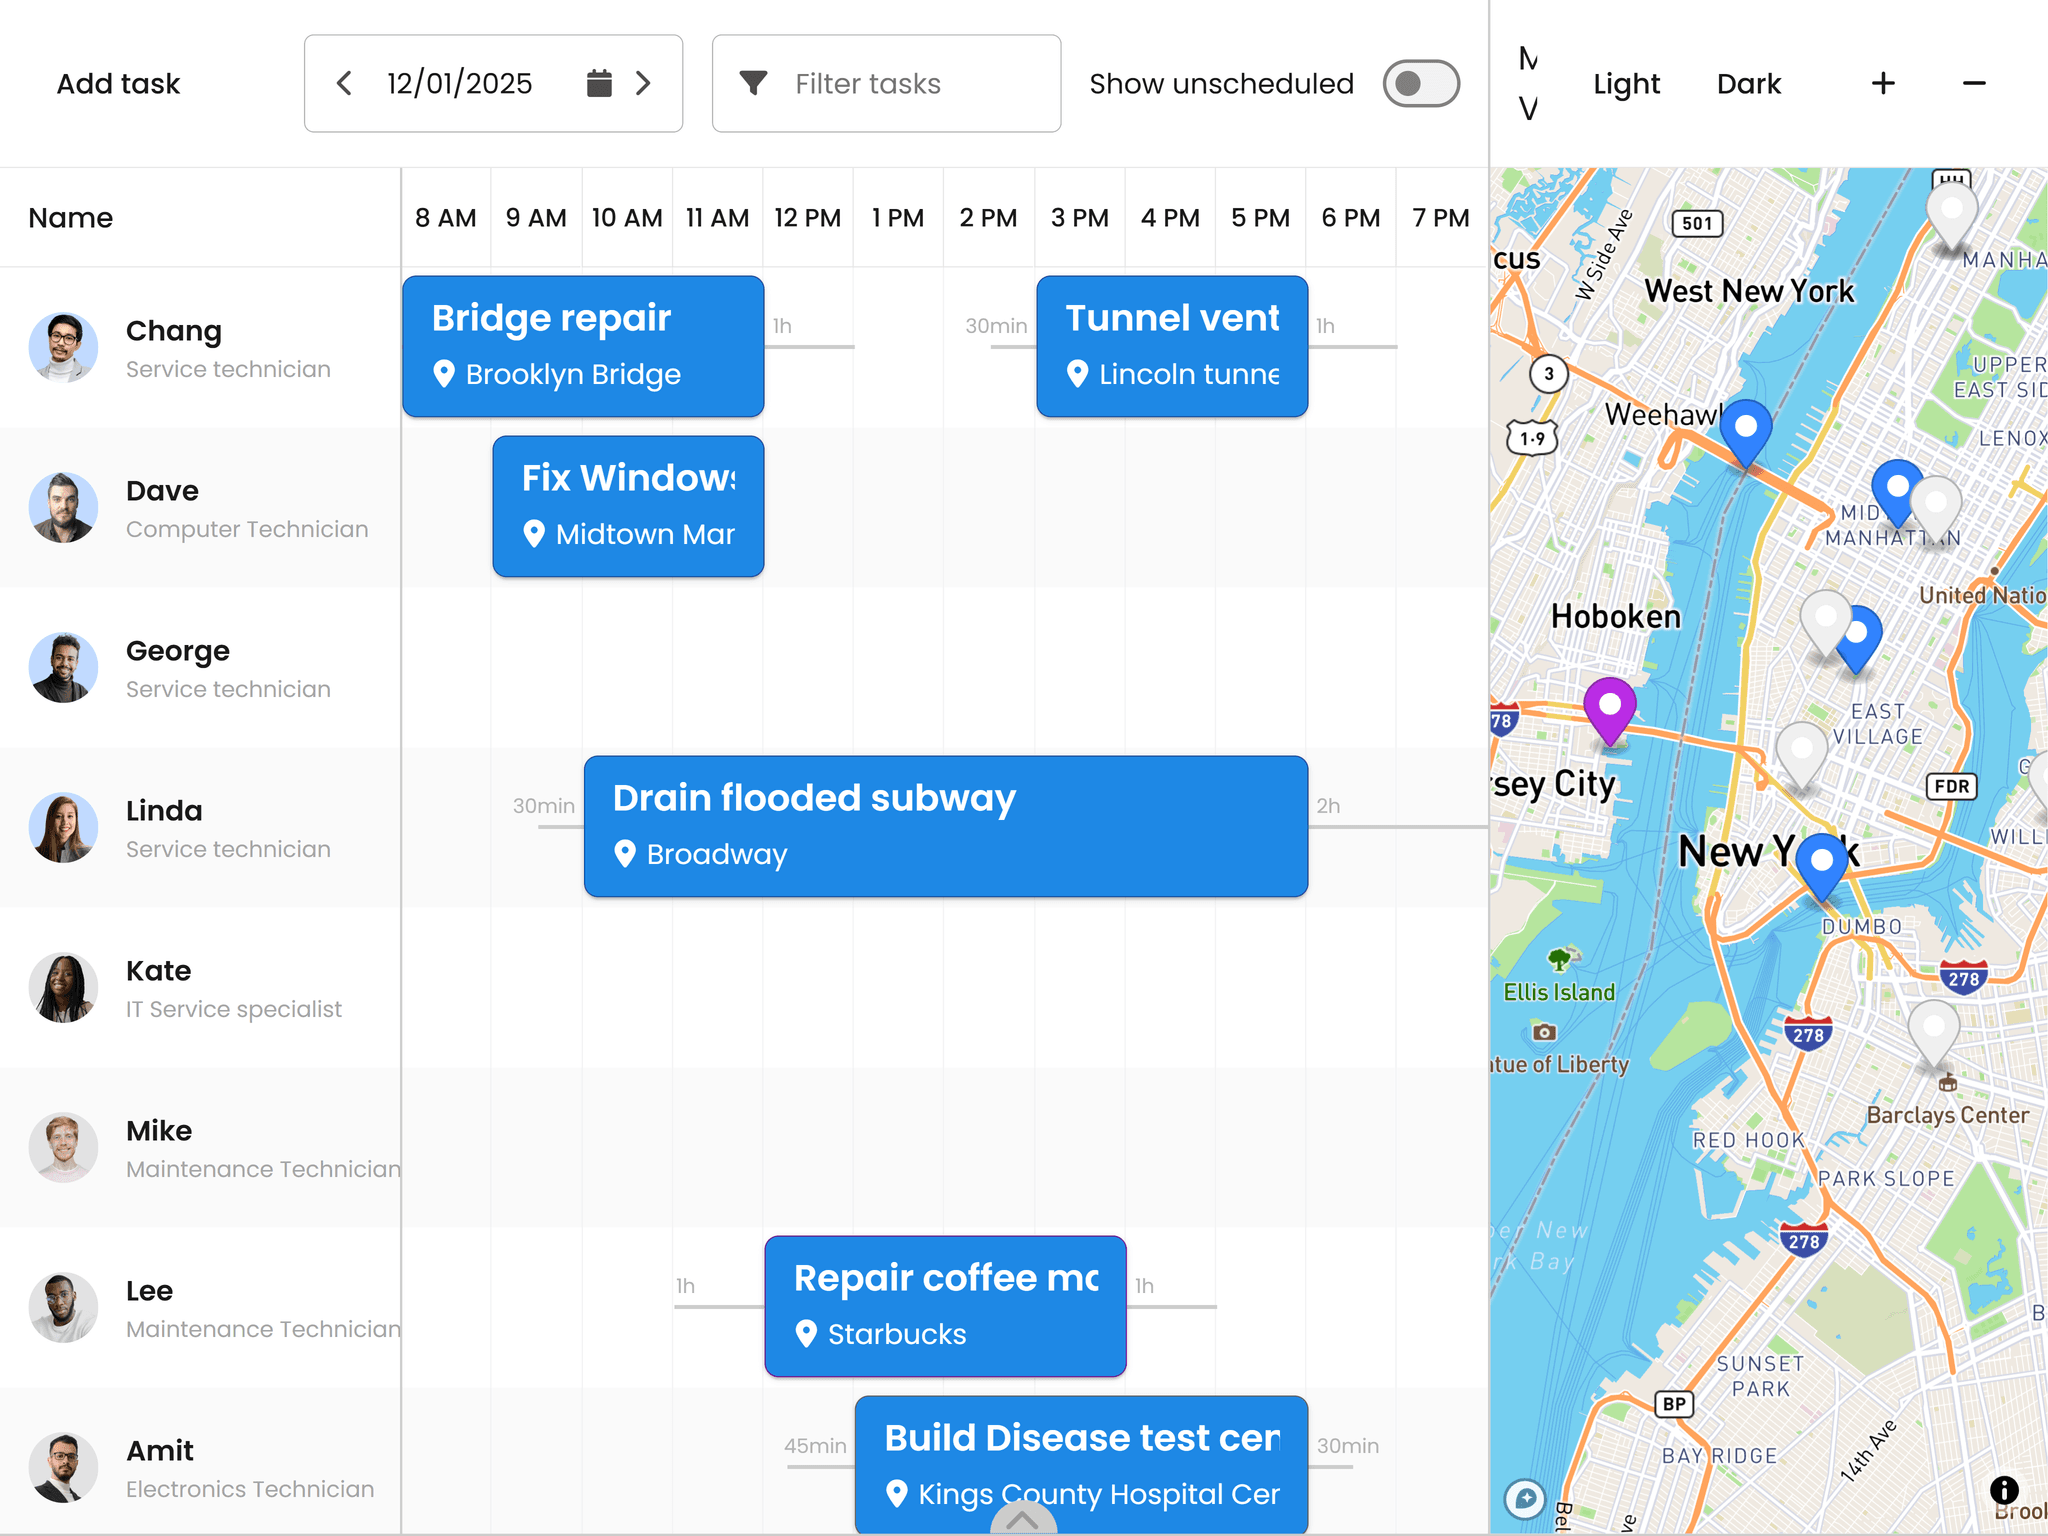The height and width of the screenshot is (1536, 2048).
Task: Click Broadway pin in Drain flooded subway task
Action: (x=626, y=854)
